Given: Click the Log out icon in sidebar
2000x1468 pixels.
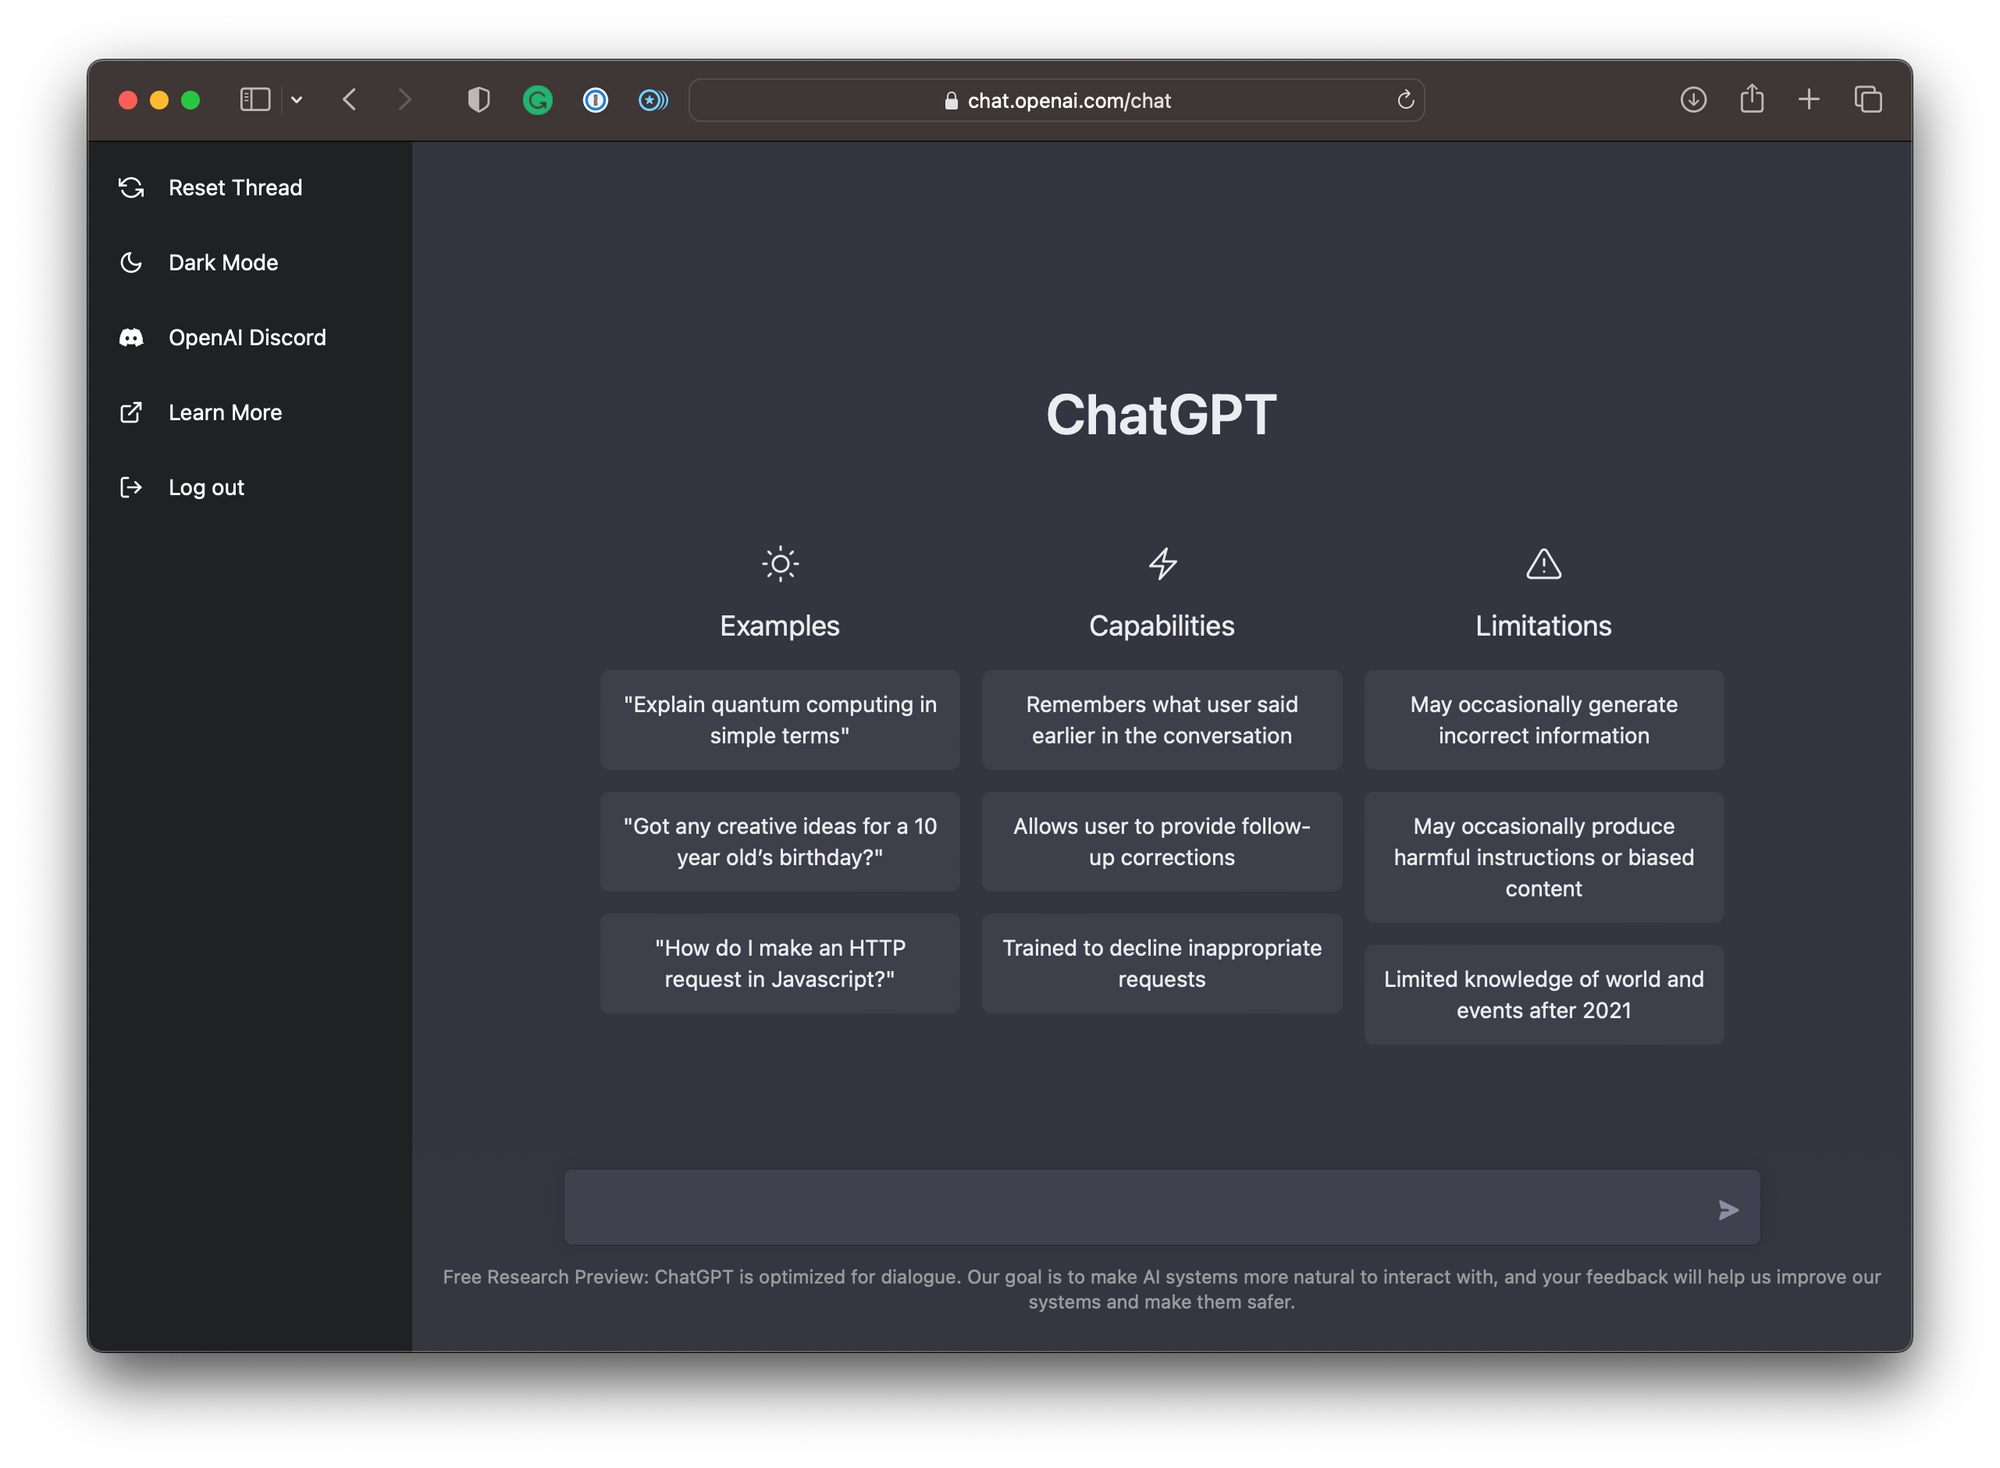Looking at the screenshot, I should pyautogui.click(x=133, y=487).
